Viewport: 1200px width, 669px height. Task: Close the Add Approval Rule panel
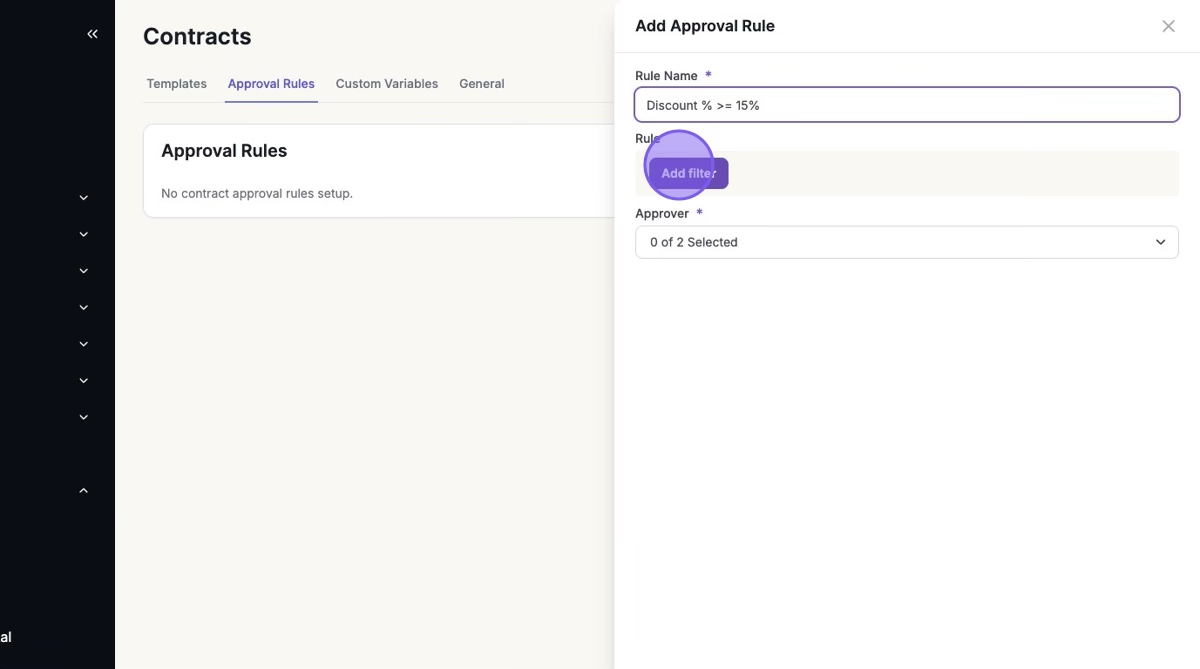tap(1168, 26)
